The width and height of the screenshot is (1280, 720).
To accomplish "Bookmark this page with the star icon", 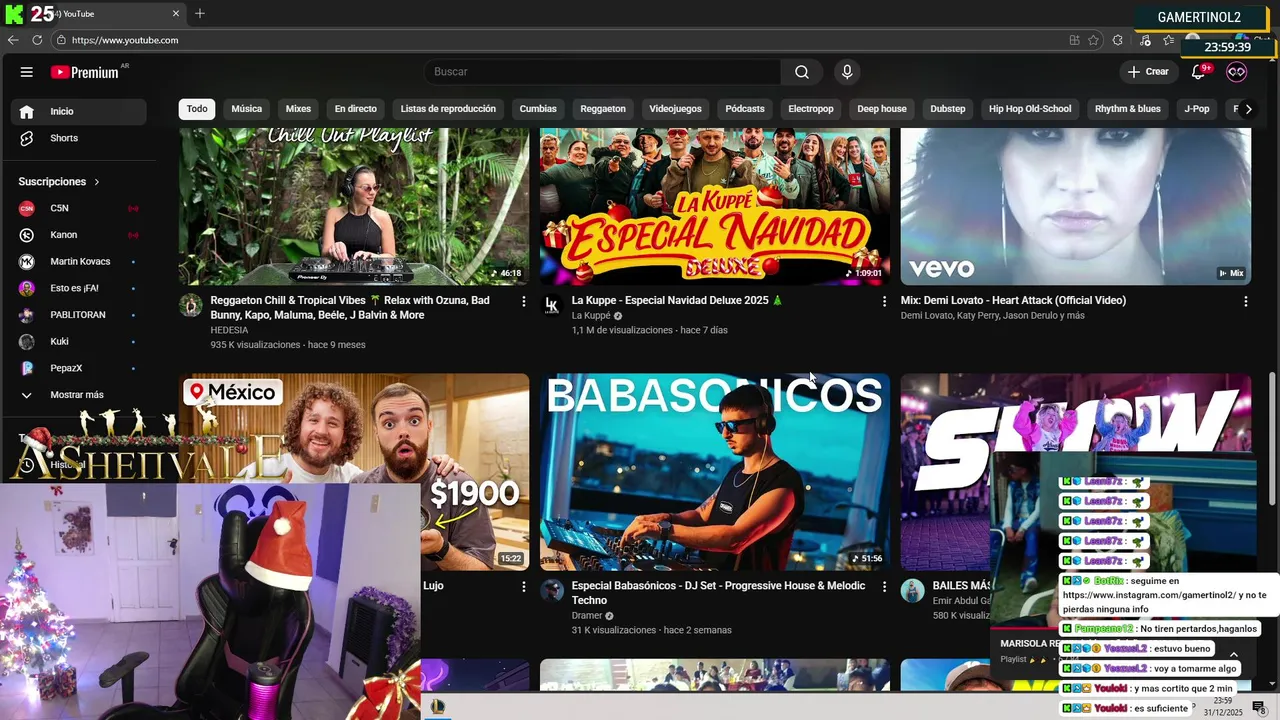I will (x=1093, y=40).
